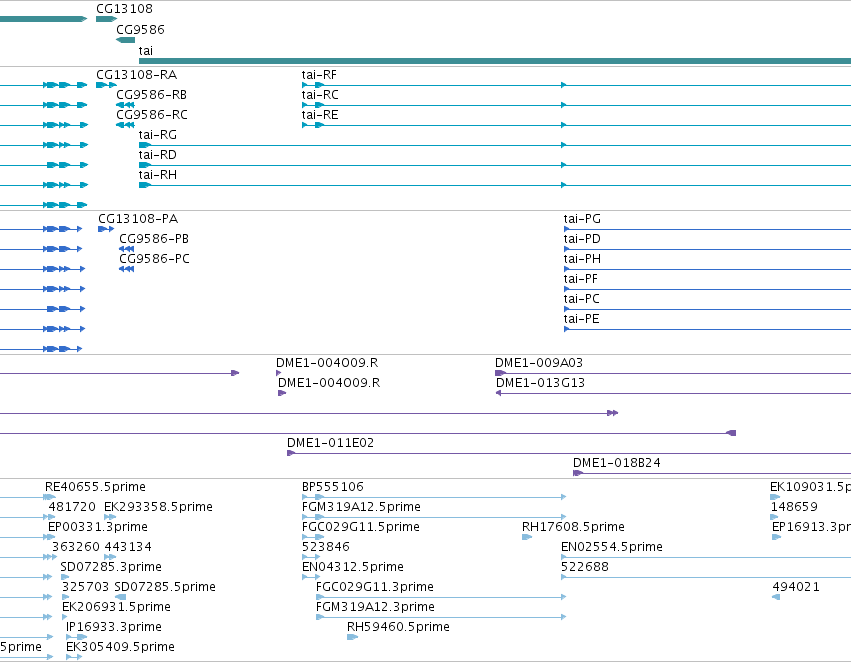Click the CG9586 gene feature
The height and width of the screenshot is (662, 851).
(x=125, y=40)
